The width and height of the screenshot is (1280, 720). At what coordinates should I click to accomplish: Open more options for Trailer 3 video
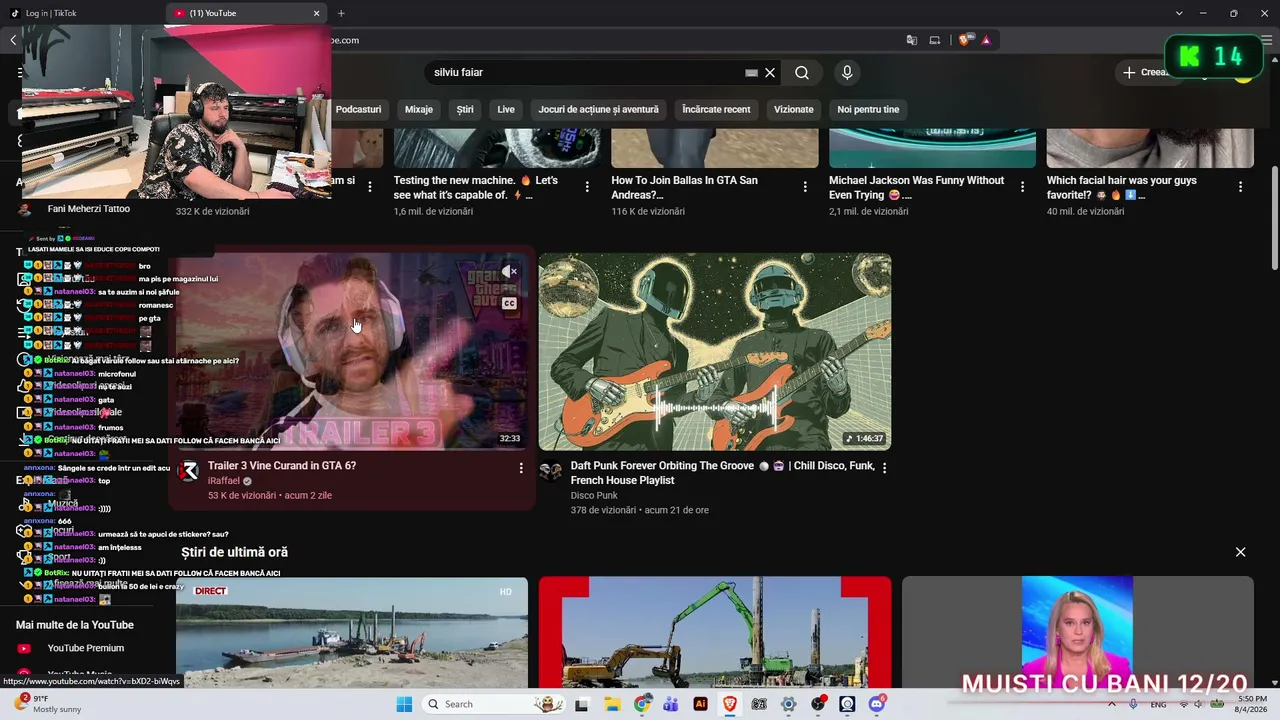pos(520,467)
